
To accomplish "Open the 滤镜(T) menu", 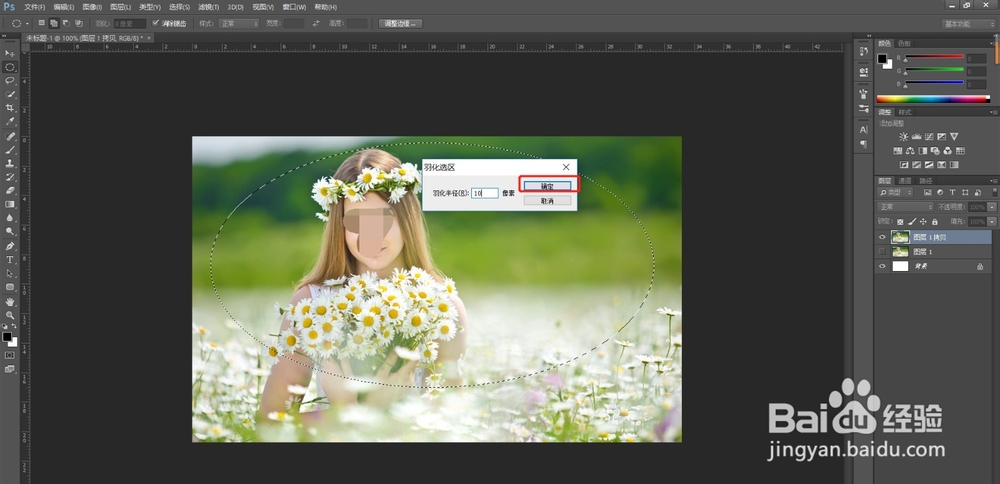I will tap(209, 7).
